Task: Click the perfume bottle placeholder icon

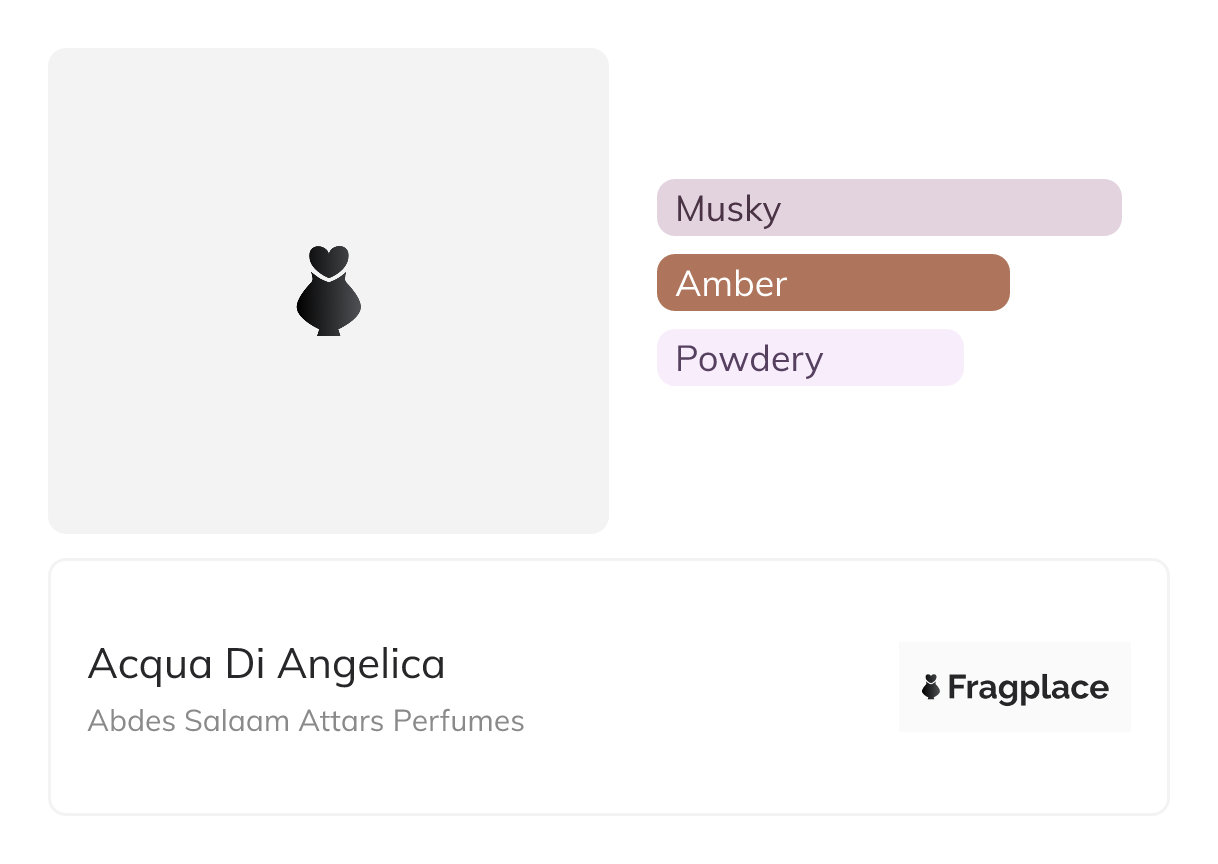Action: click(x=328, y=291)
